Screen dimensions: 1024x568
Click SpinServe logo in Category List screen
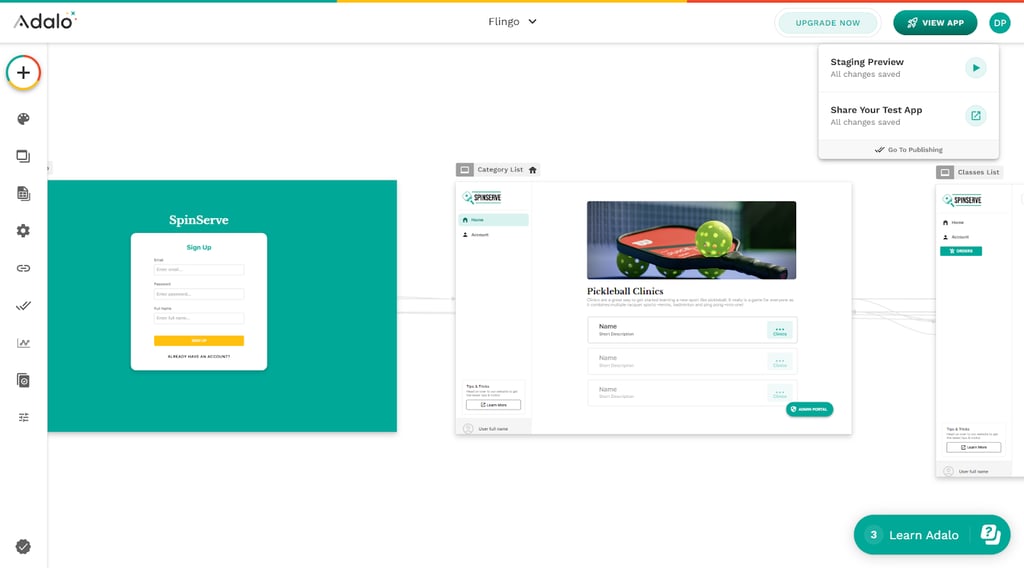coord(482,197)
